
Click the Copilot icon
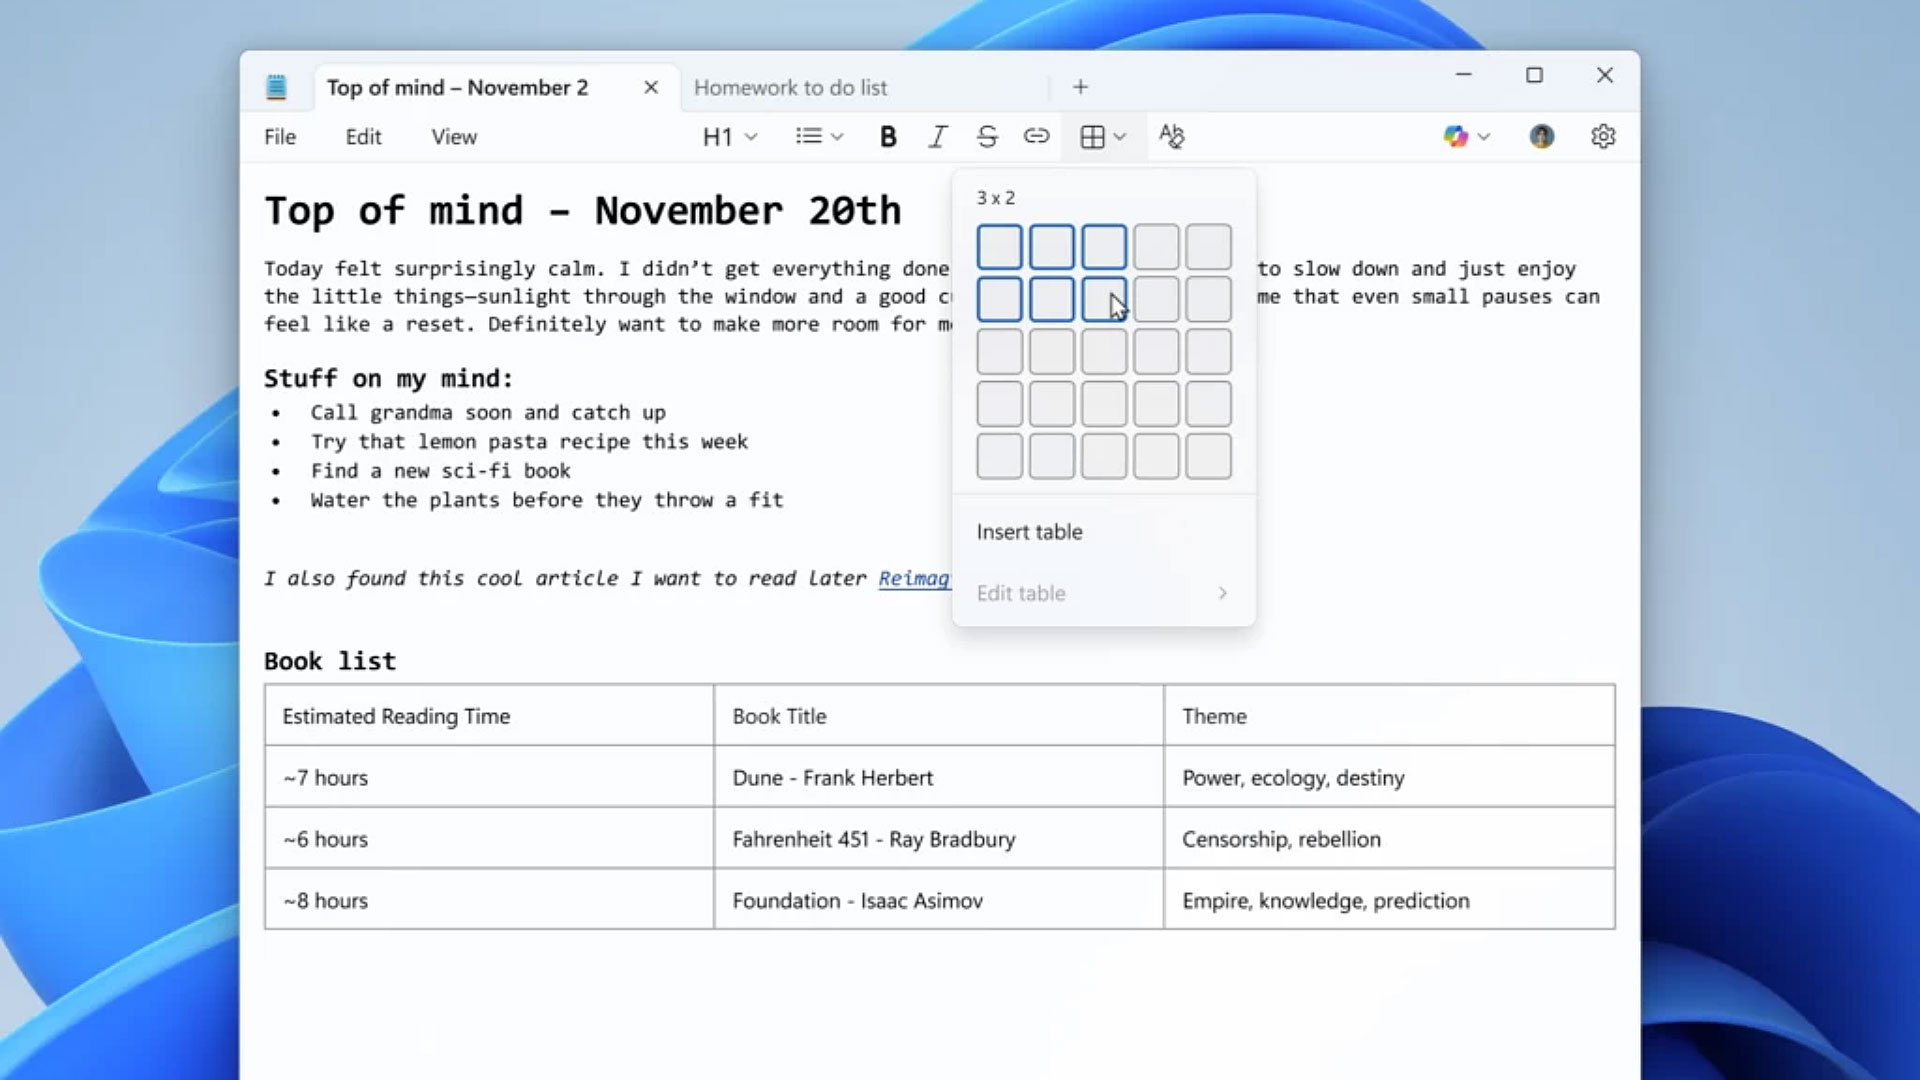[x=1455, y=137]
